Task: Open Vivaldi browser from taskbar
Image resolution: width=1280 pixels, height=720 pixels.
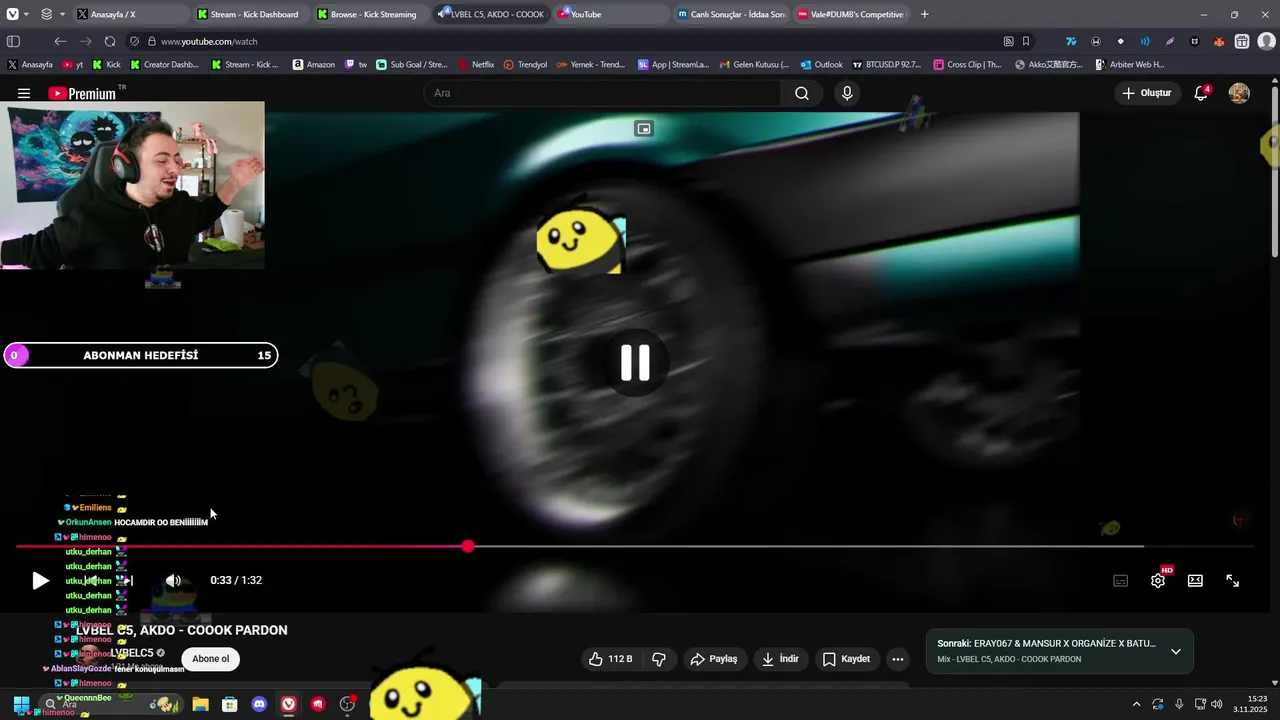Action: (288, 704)
